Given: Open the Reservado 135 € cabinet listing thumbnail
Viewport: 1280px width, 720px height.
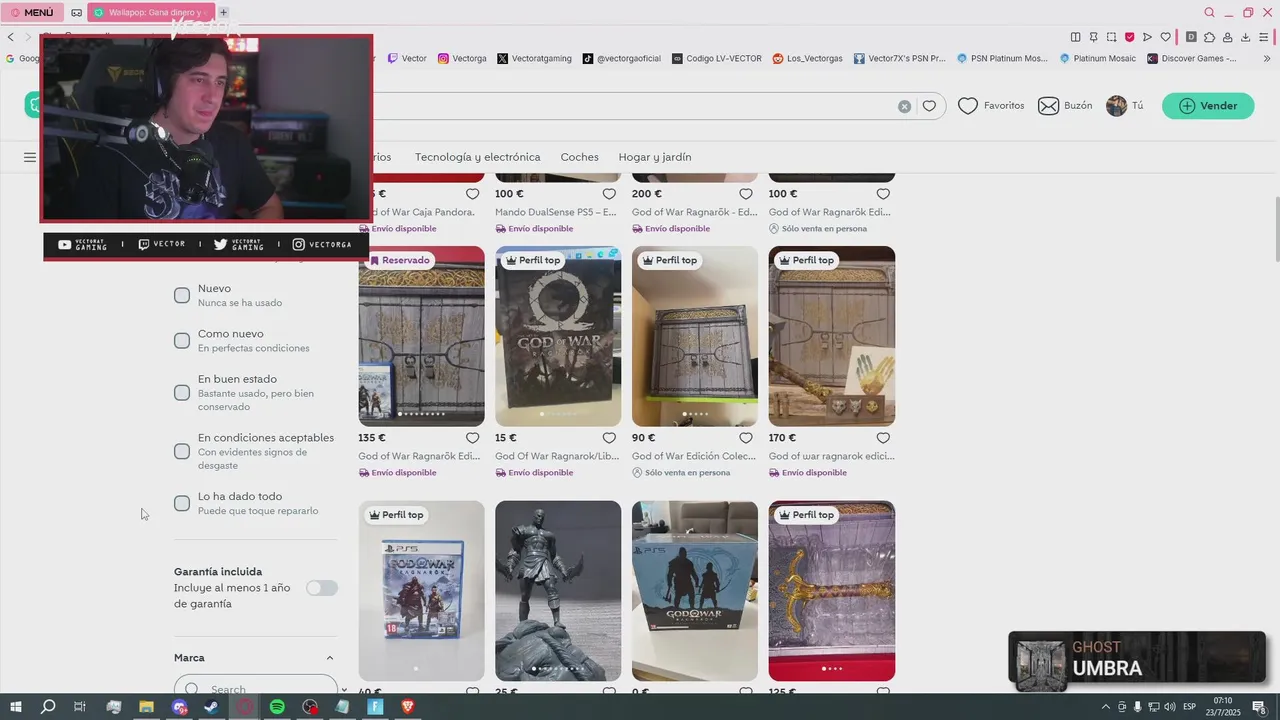Looking at the screenshot, I should coord(421,336).
